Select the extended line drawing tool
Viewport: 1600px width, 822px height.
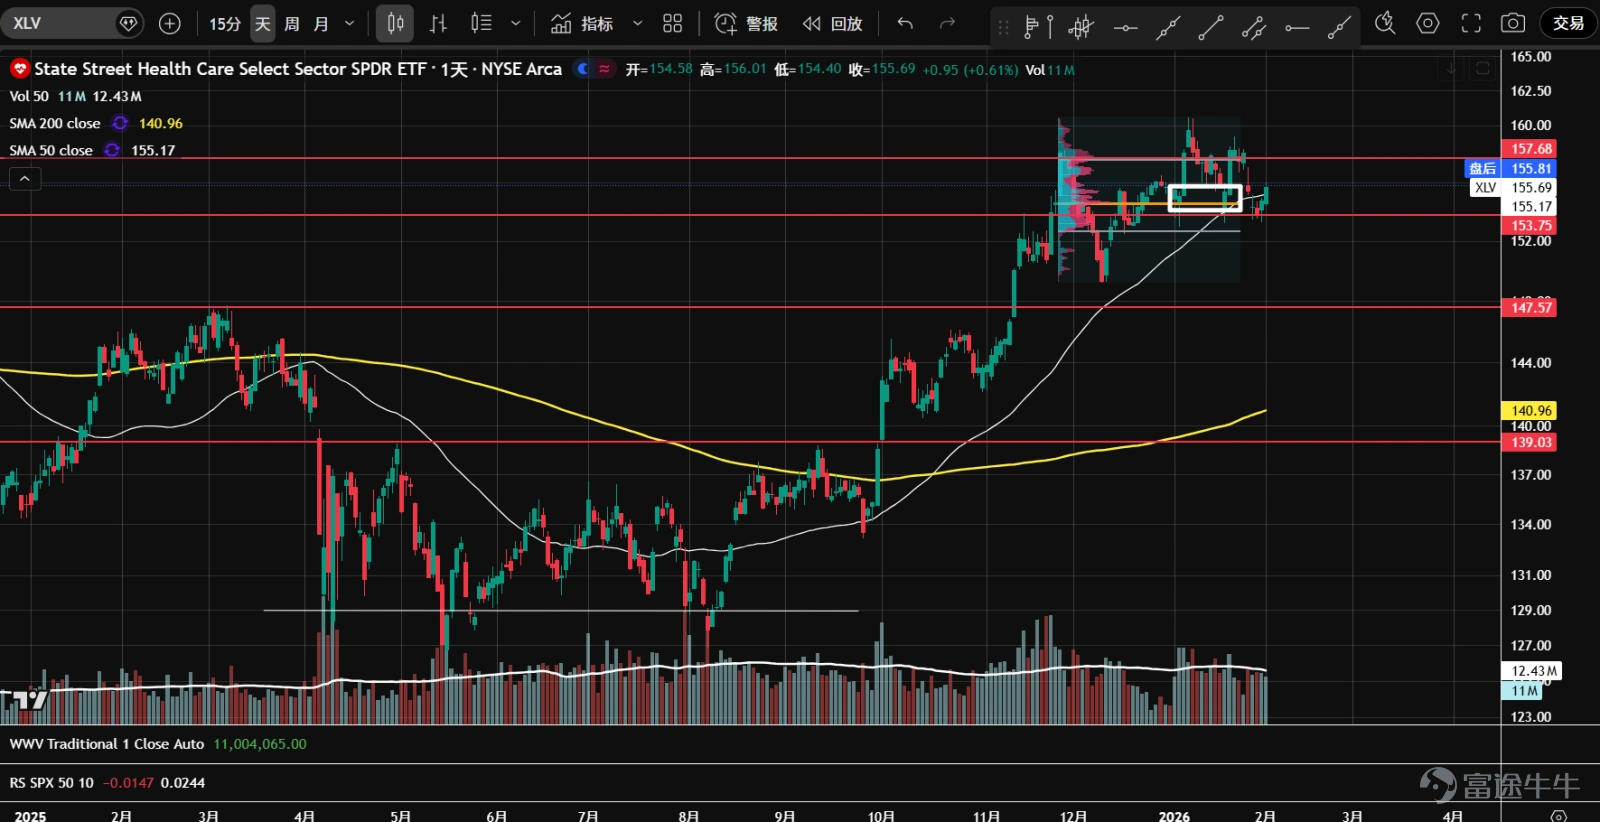click(1168, 27)
